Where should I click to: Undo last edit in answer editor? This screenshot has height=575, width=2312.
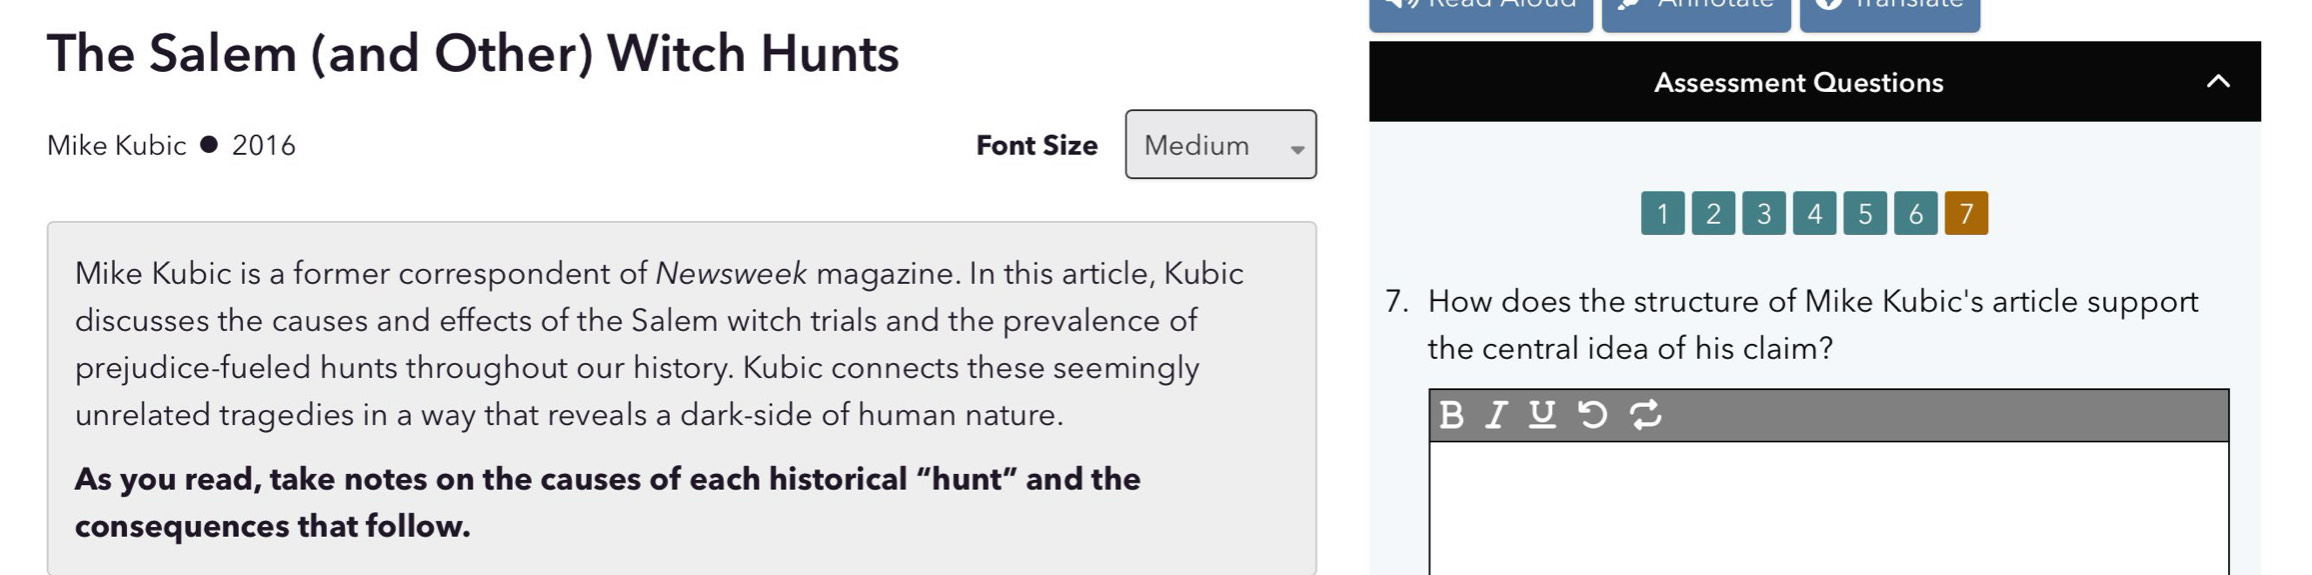[x=1592, y=414]
